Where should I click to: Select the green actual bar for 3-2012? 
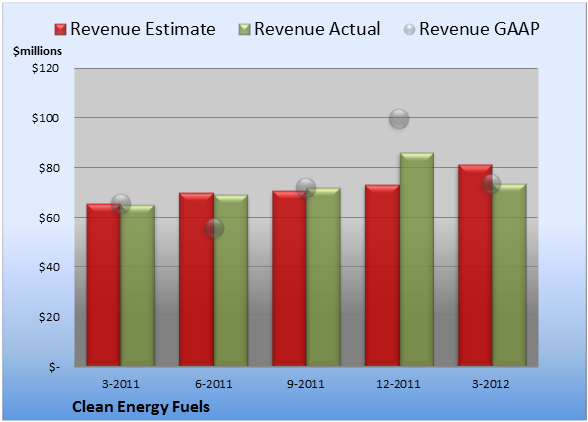pyautogui.click(x=510, y=275)
